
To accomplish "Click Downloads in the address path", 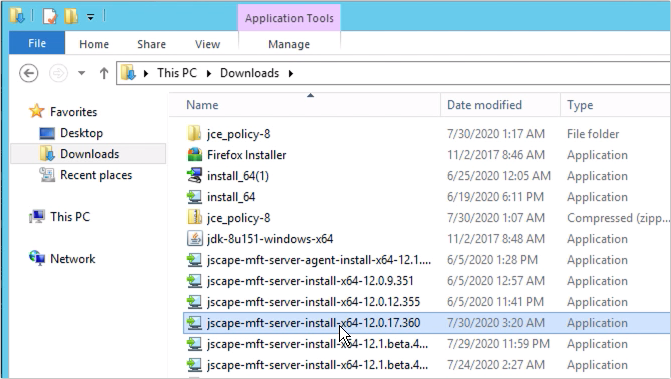I will click(x=249, y=73).
